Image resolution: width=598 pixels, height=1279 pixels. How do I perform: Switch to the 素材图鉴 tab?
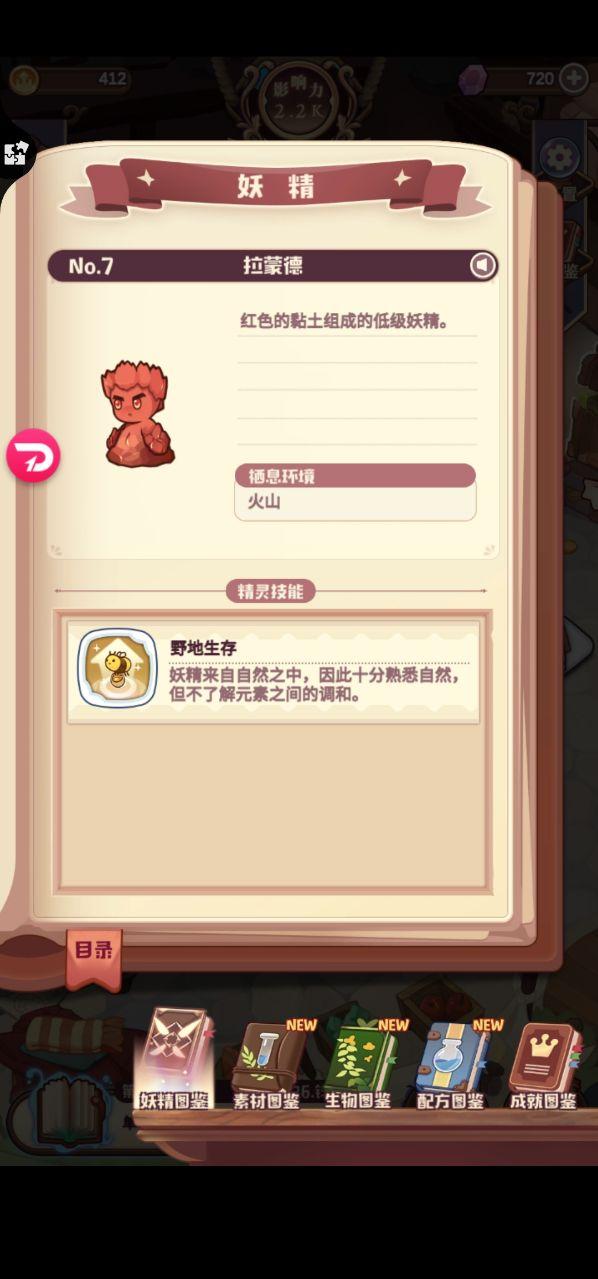(x=266, y=1064)
